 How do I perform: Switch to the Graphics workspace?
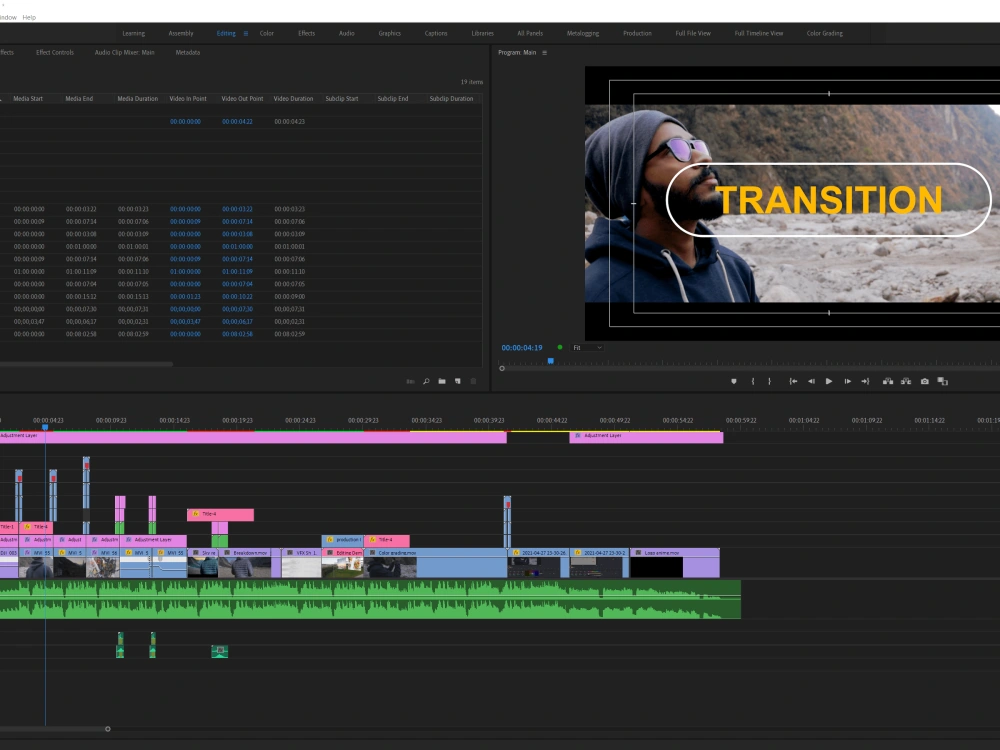390,33
